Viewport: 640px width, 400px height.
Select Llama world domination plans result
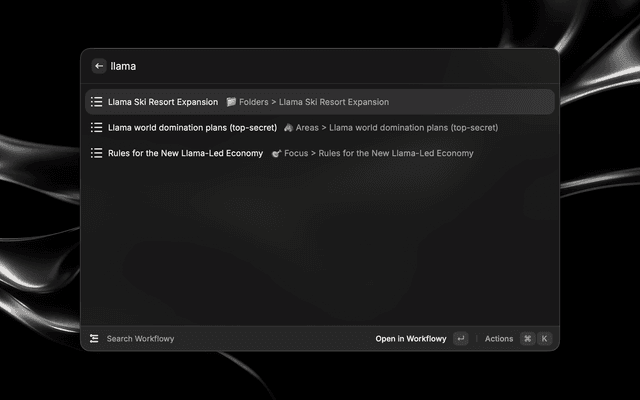[x=320, y=127]
